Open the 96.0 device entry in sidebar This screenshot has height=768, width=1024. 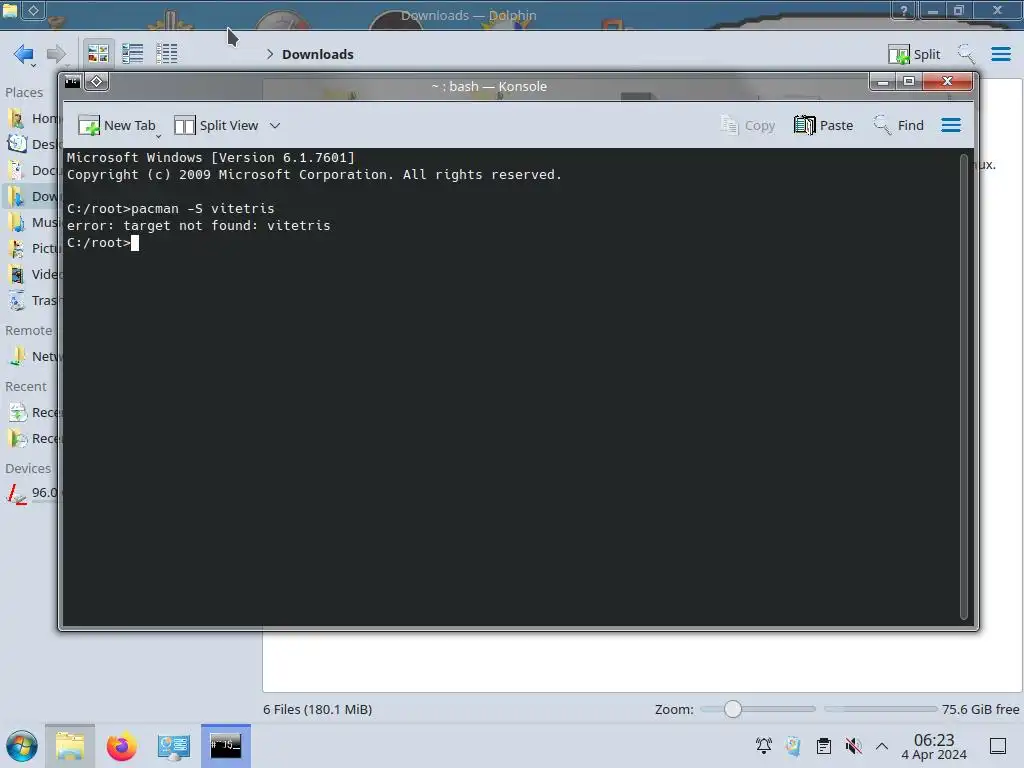(31, 493)
